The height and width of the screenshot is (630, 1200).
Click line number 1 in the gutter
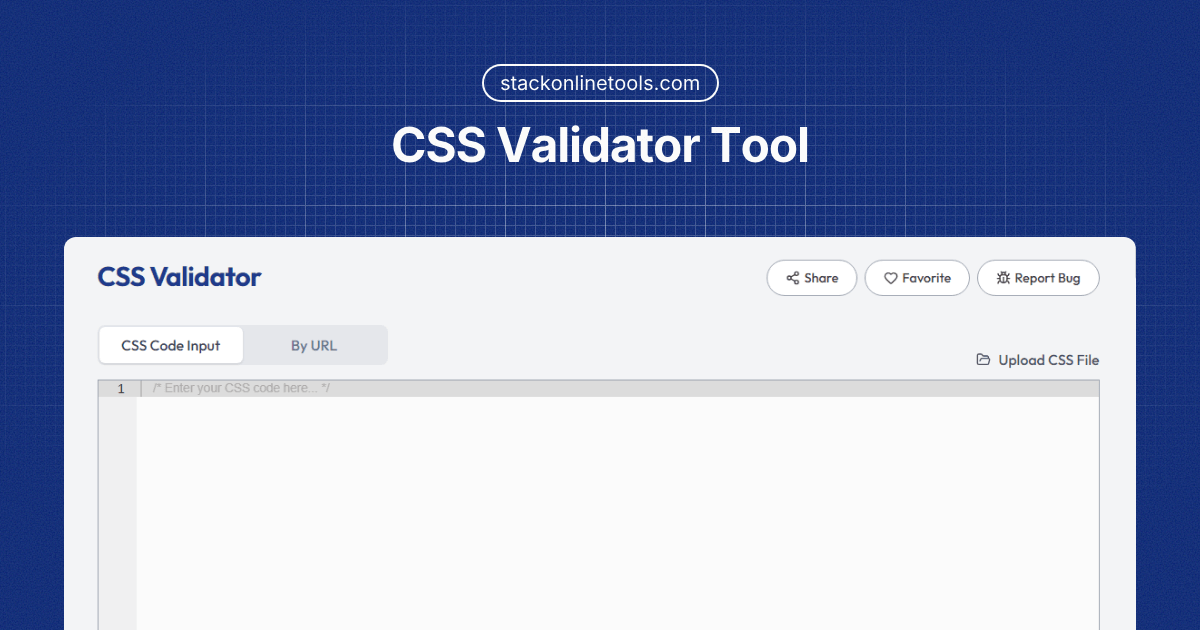(x=120, y=388)
